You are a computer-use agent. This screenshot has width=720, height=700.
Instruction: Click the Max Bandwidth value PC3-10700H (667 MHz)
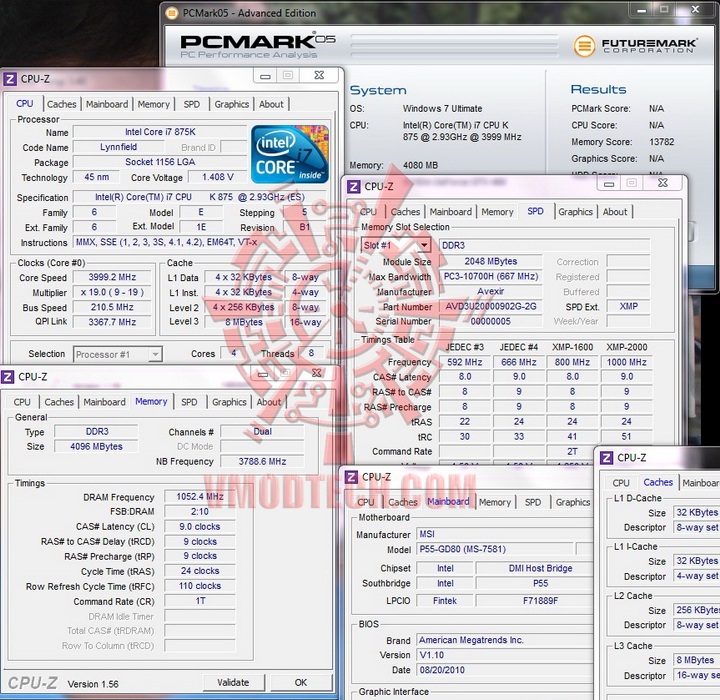pos(491,277)
